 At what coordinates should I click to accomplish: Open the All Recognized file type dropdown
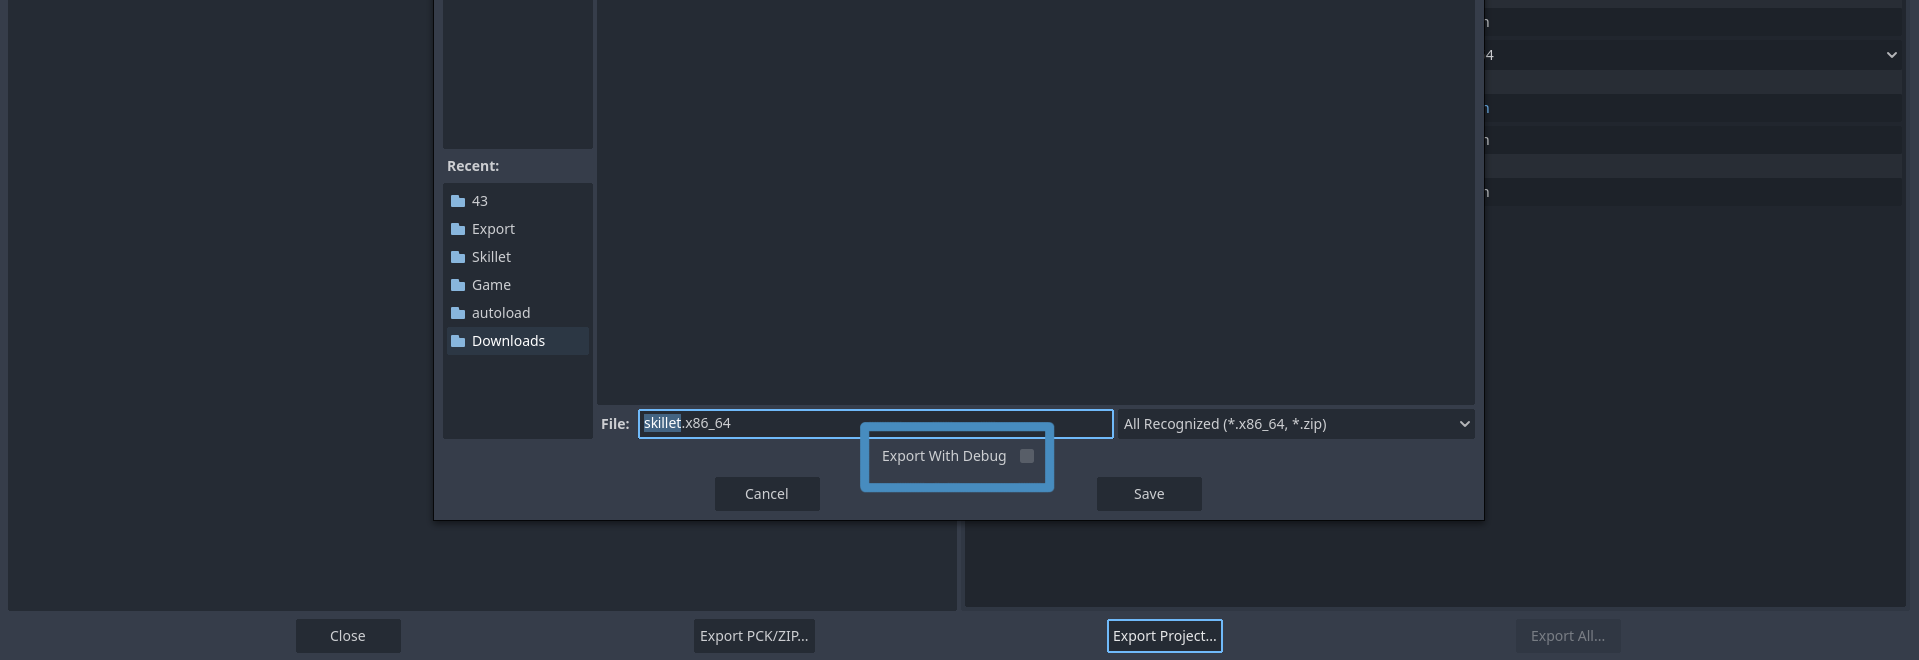point(1295,424)
